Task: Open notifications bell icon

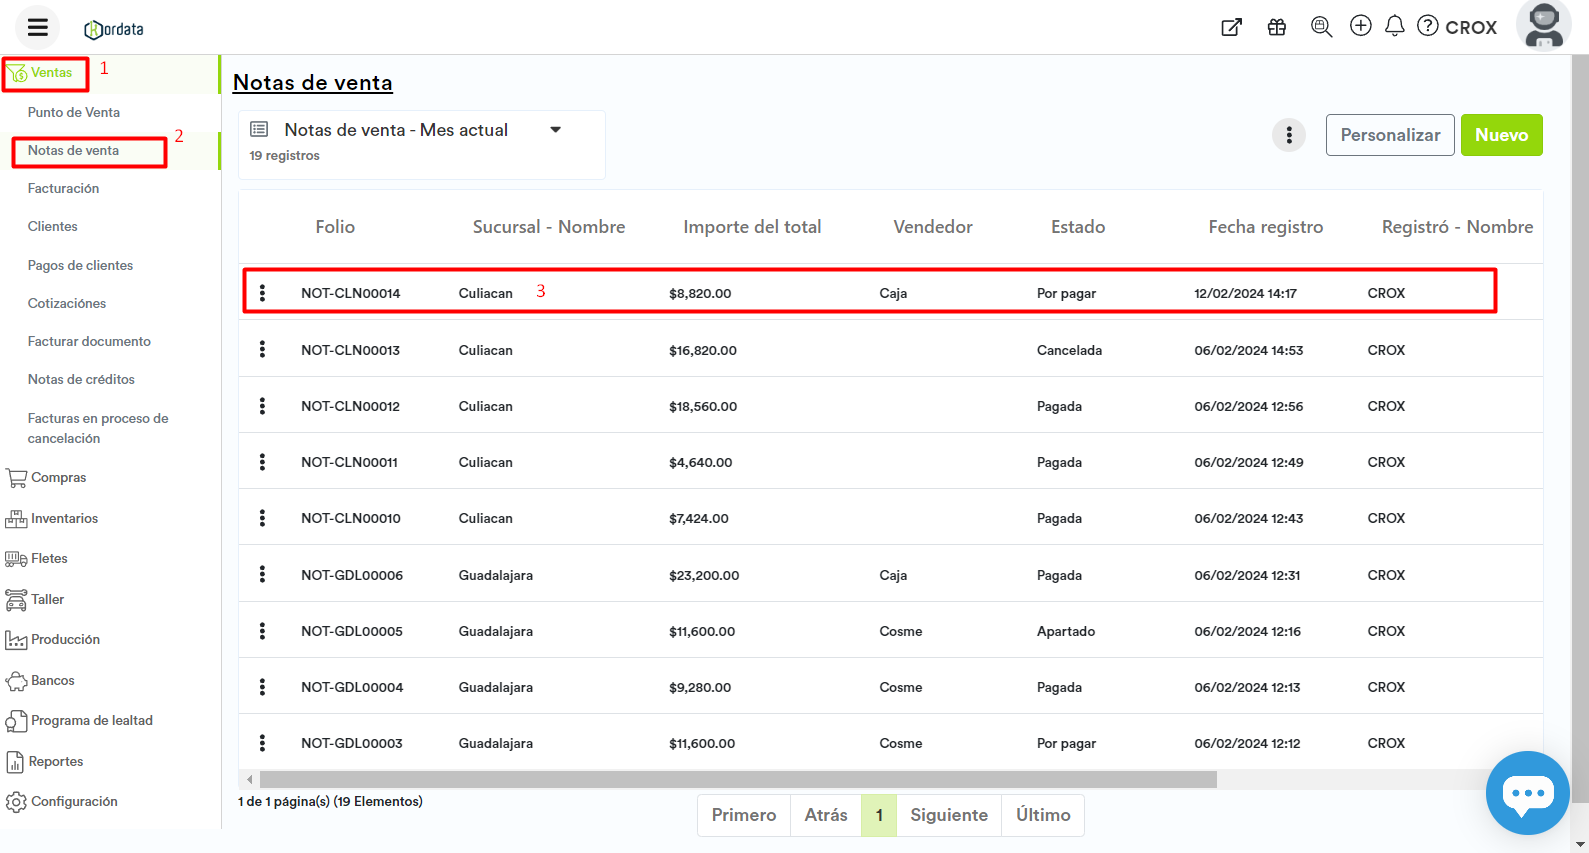Action: click(1394, 26)
